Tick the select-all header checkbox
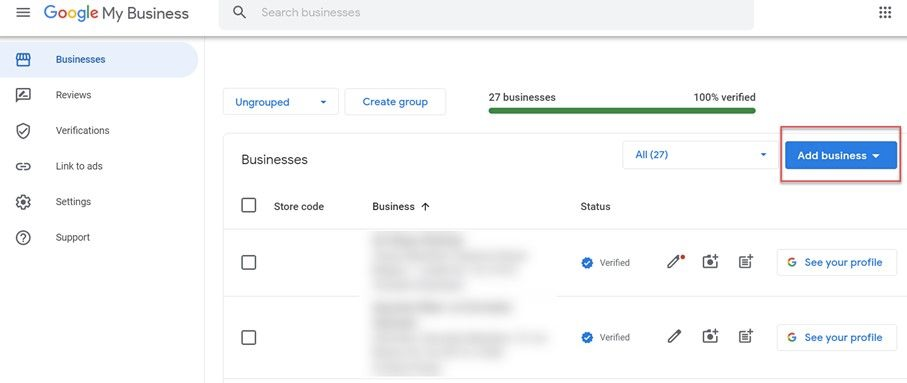This screenshot has height=383, width=907. 249,205
